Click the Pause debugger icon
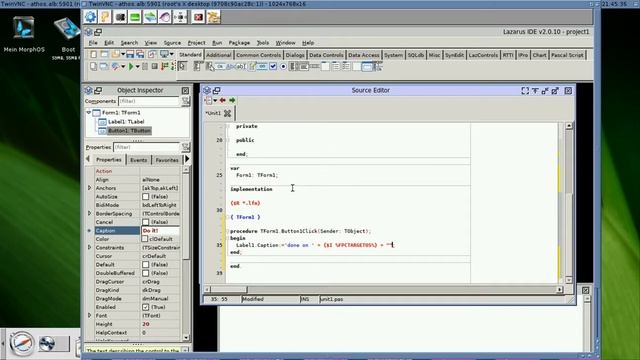640x360 pixels. tap(145, 67)
